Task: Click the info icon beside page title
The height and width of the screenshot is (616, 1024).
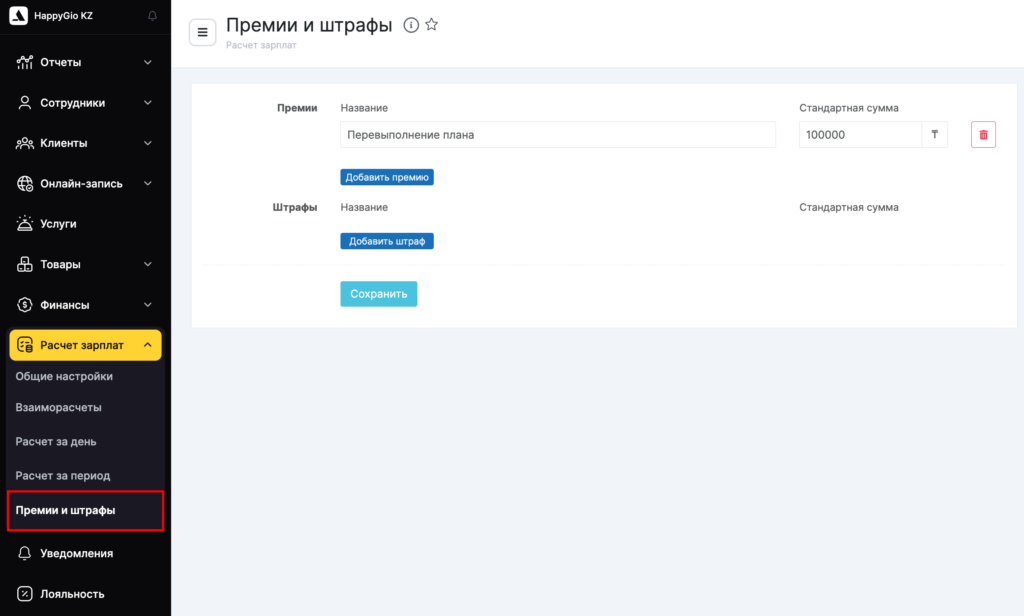Action: click(x=410, y=25)
